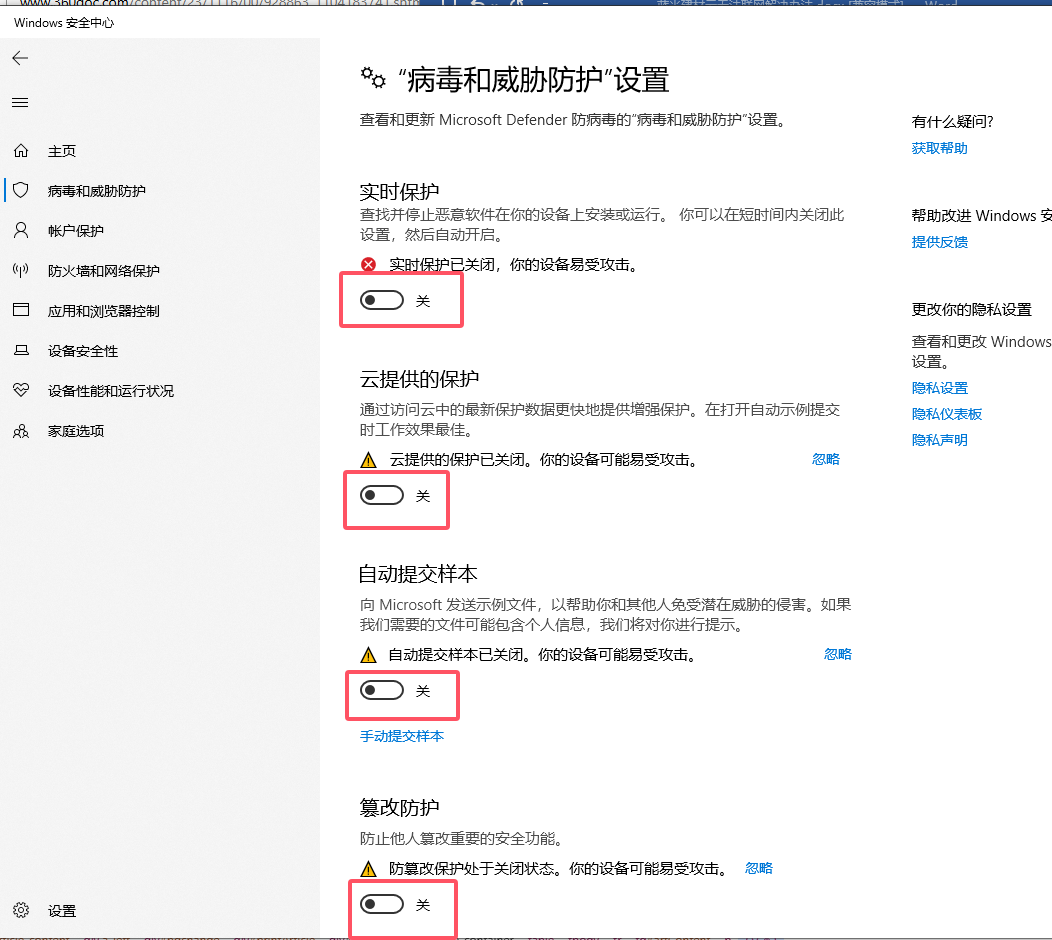Go back with the left arrow icon
Viewport: 1052px width, 940px height.
pyautogui.click(x=20, y=58)
